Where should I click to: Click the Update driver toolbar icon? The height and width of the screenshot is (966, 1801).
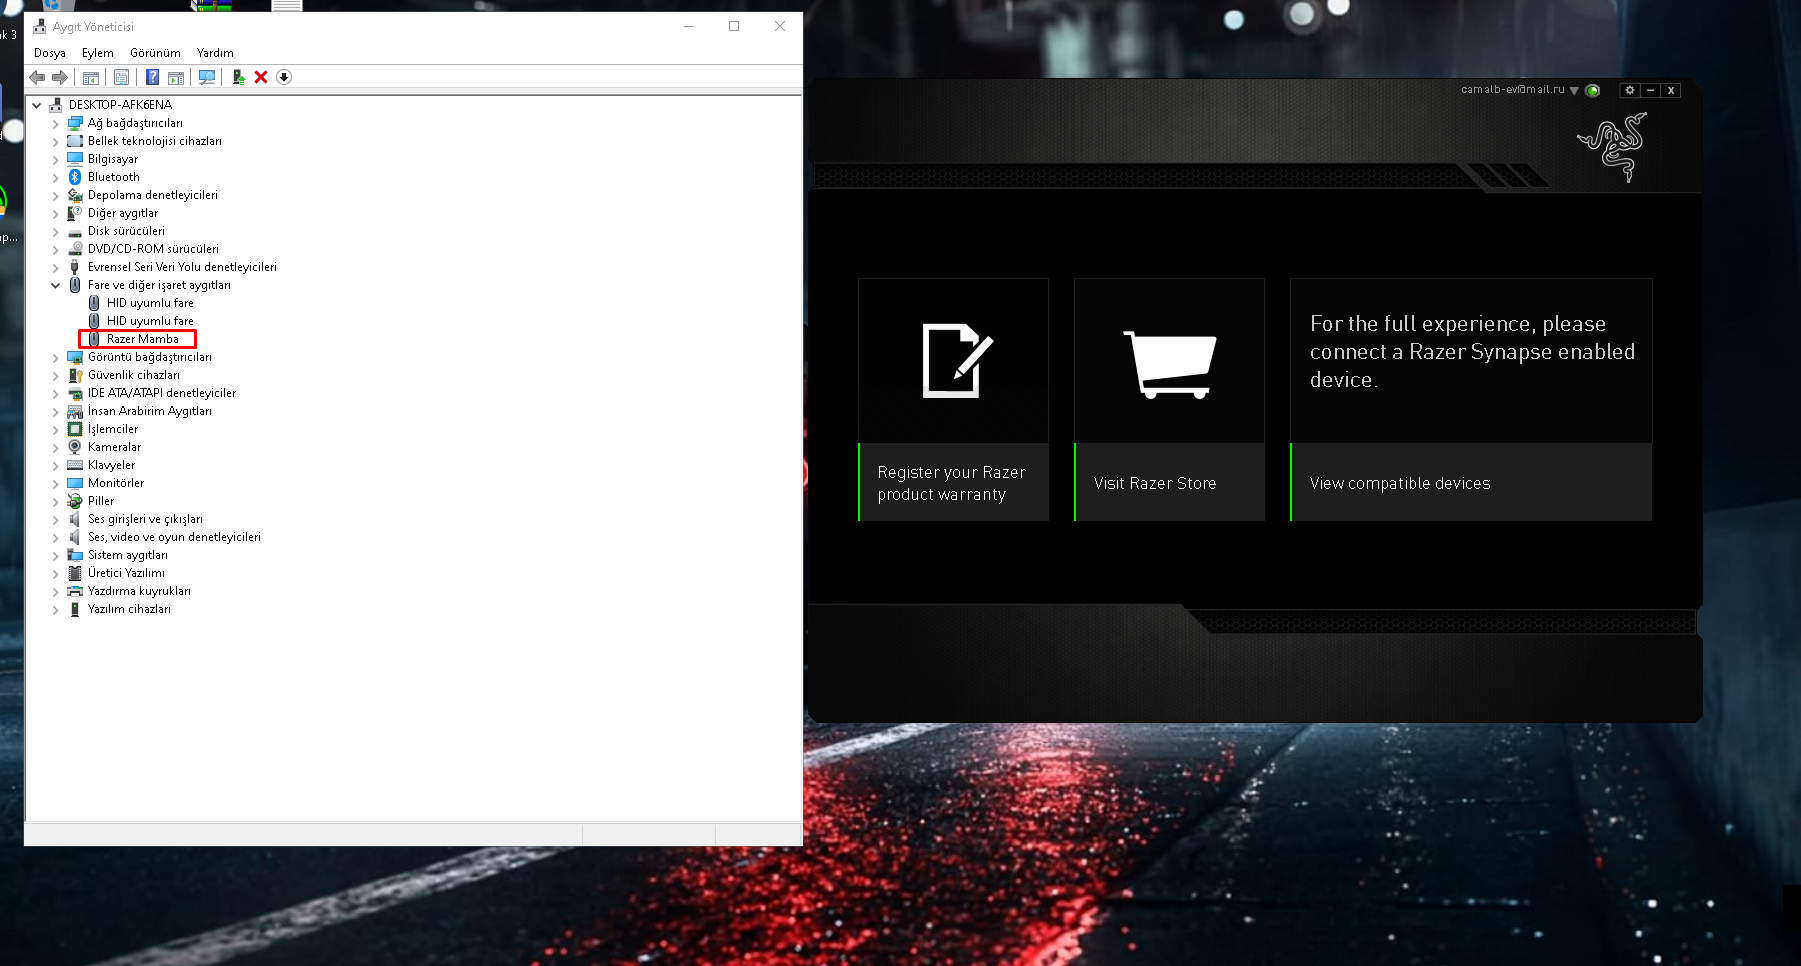(x=238, y=77)
